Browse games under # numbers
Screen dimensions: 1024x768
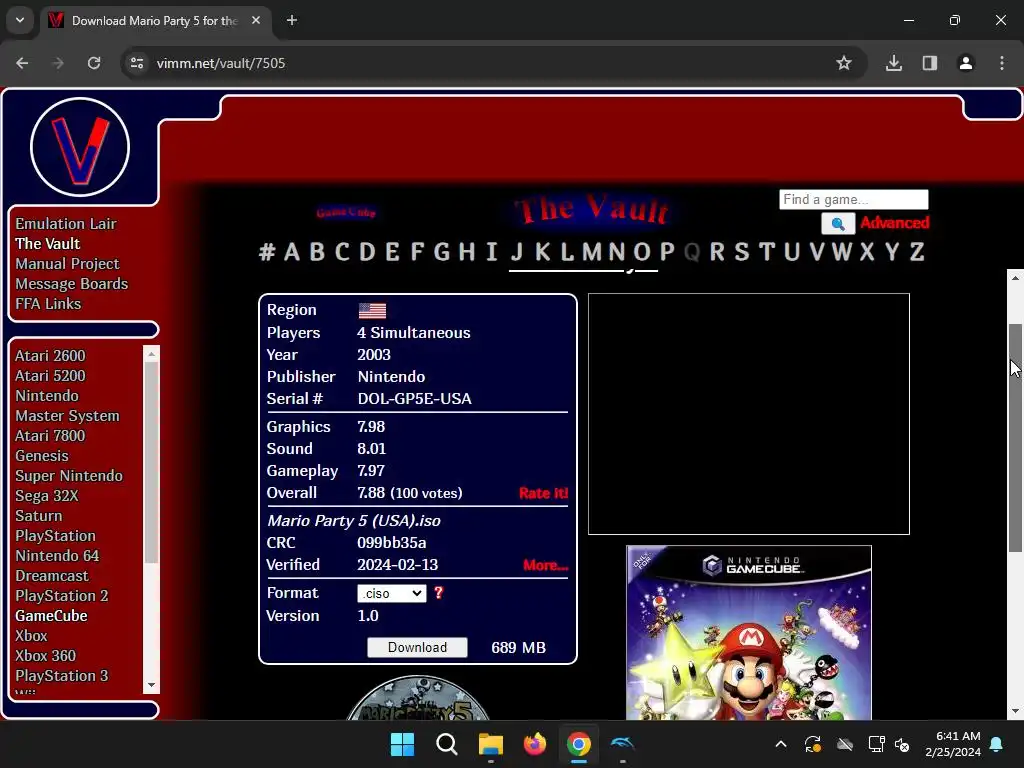266,251
